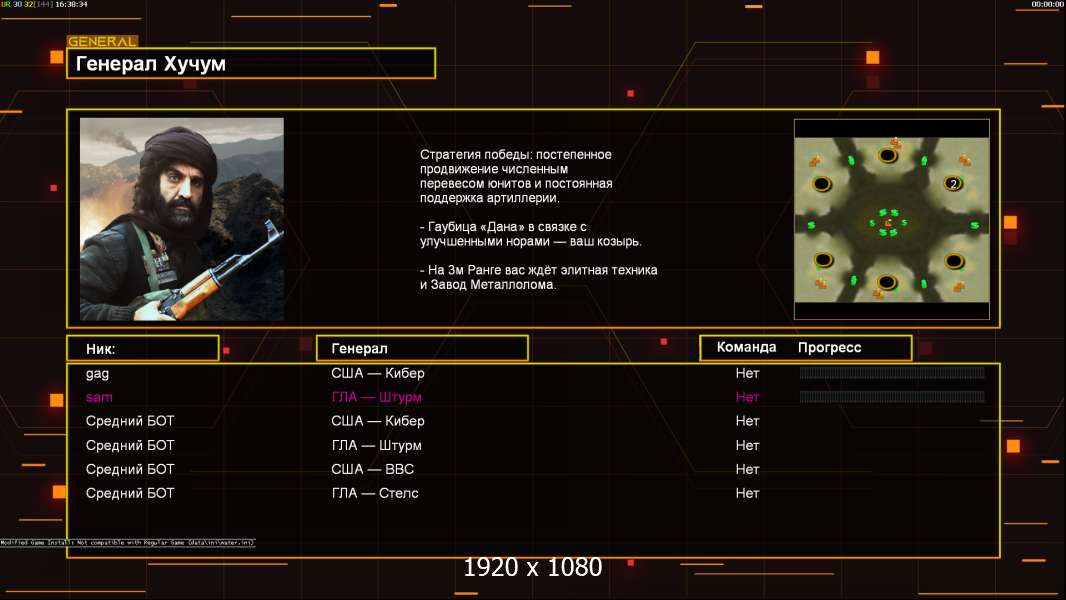Select 'Средний БОТ' in the США — ВВС row
Screen dimensions: 1066x600
click(130, 469)
